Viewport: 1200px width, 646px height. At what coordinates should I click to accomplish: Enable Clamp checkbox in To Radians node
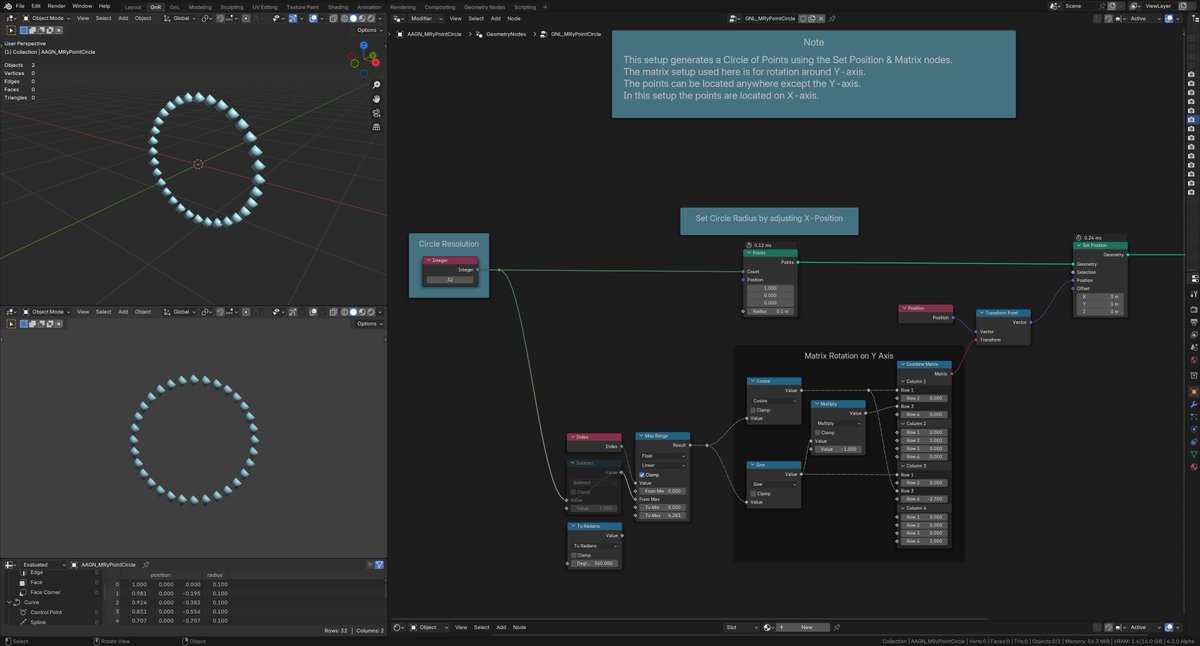[x=574, y=555]
